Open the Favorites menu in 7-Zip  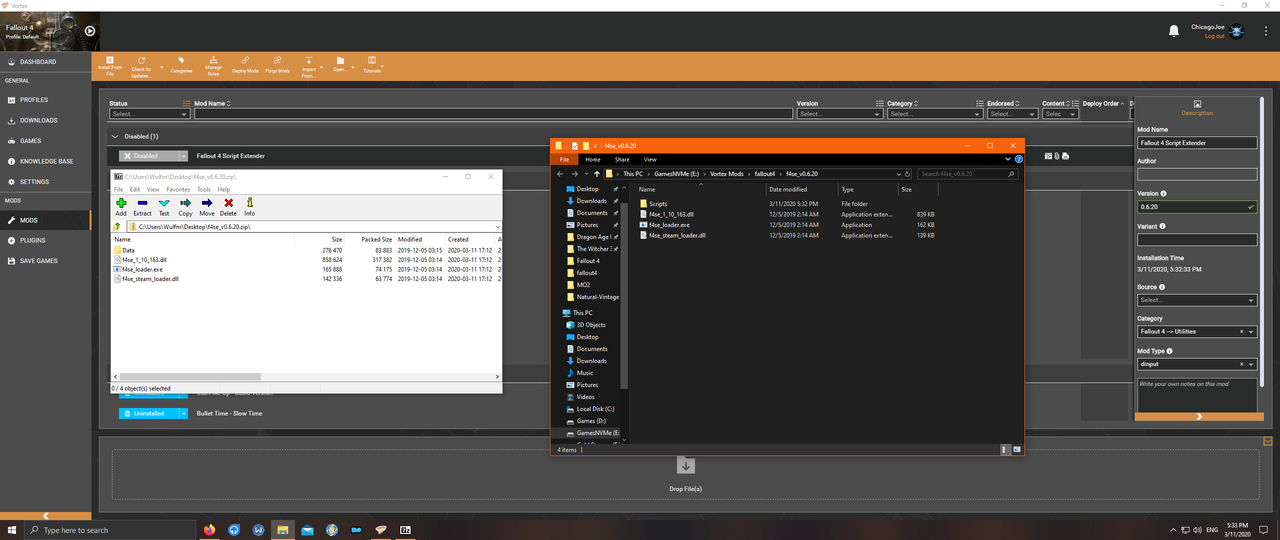pyautogui.click(x=178, y=189)
